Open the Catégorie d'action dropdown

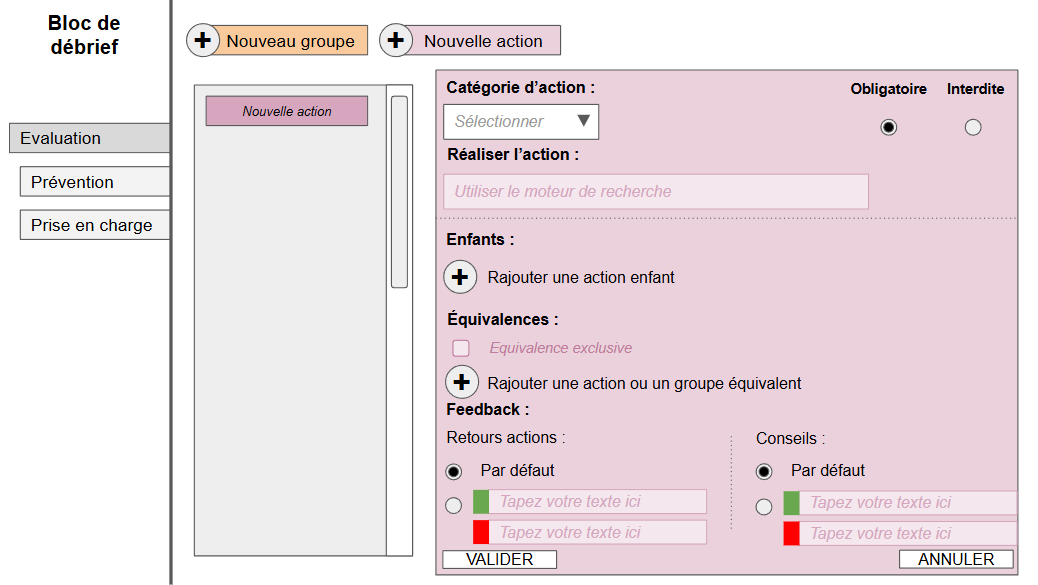pyautogui.click(x=521, y=121)
